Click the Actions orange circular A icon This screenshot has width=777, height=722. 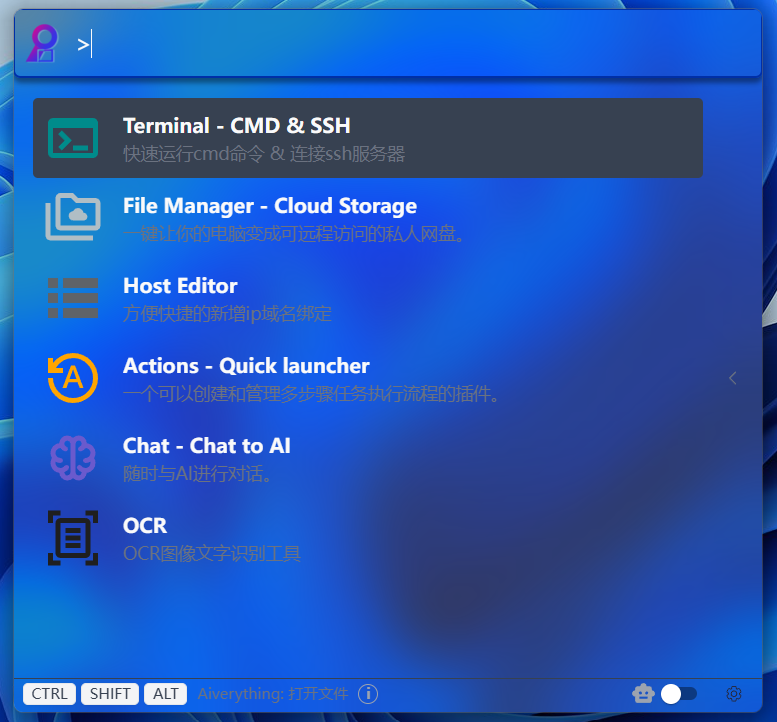pyautogui.click(x=73, y=378)
